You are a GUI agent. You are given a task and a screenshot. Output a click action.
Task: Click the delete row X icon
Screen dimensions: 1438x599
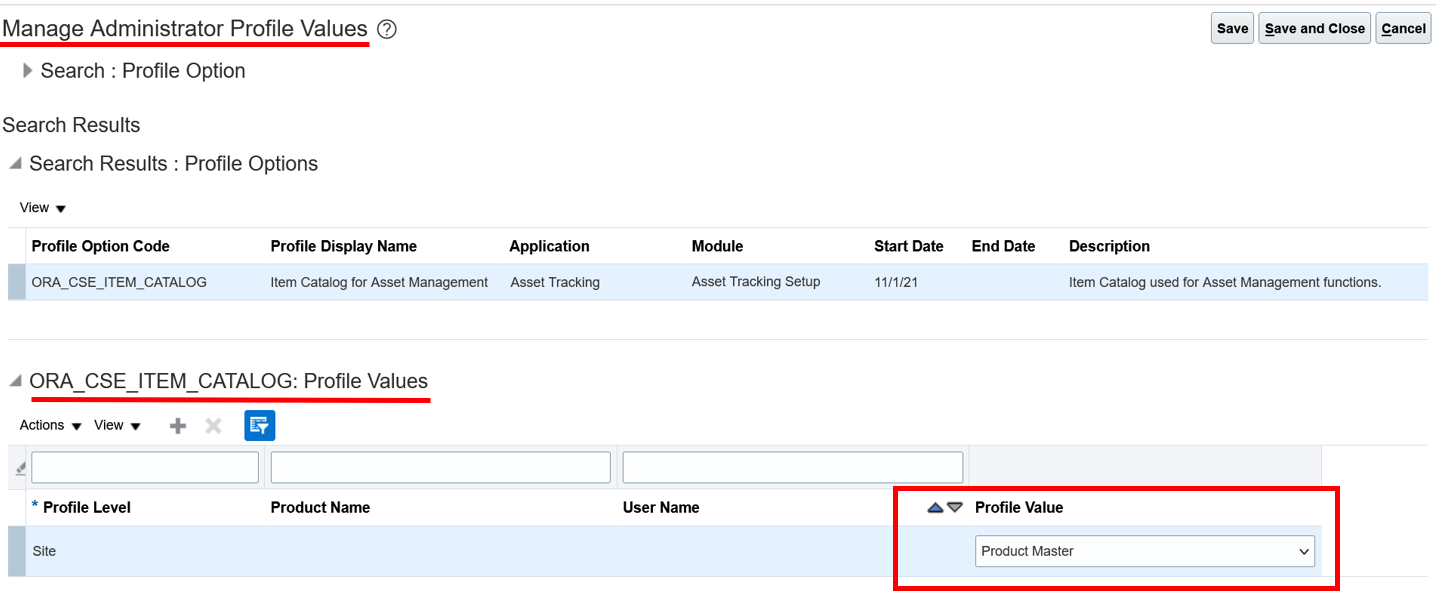click(x=213, y=426)
